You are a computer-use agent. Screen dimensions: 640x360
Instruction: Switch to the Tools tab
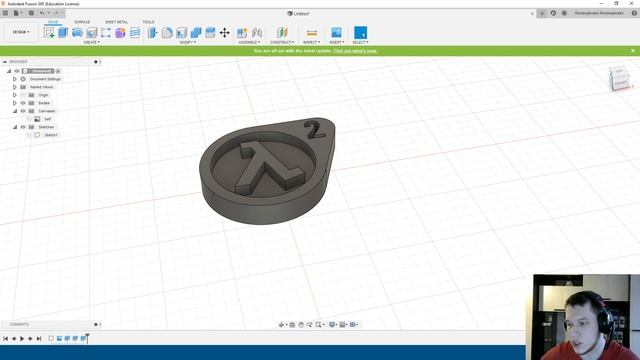(x=148, y=22)
